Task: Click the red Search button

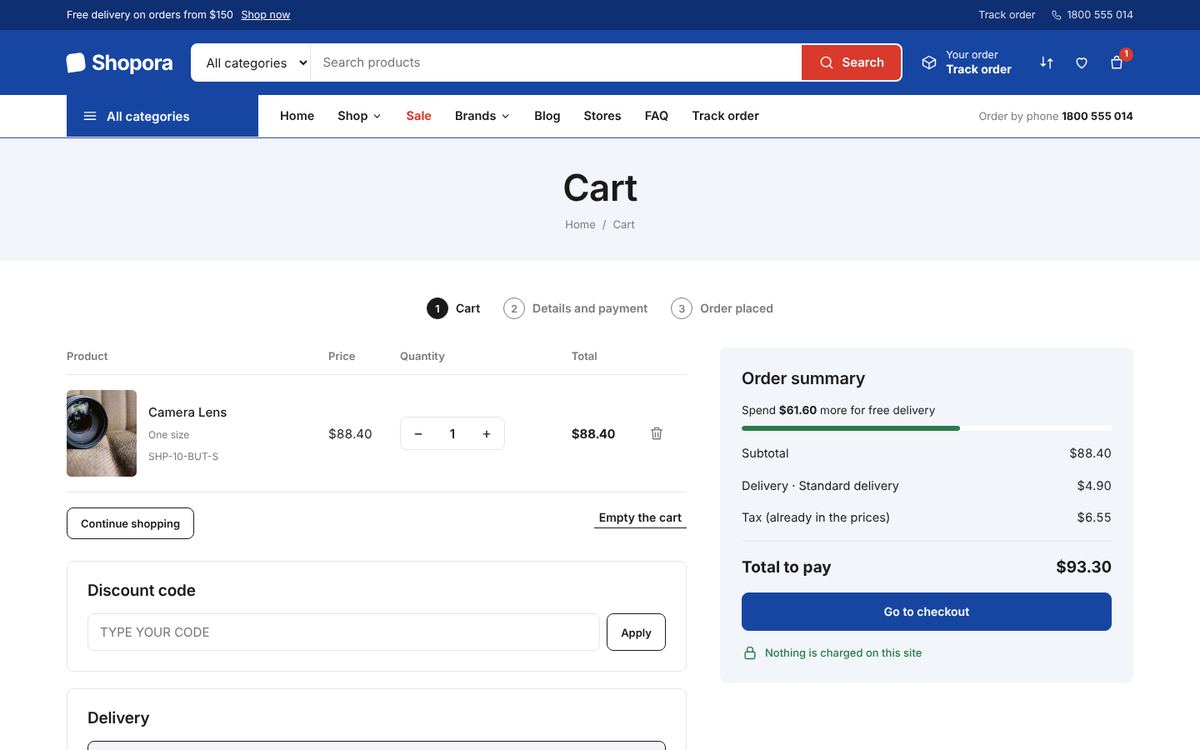Action: pyautogui.click(x=851, y=62)
